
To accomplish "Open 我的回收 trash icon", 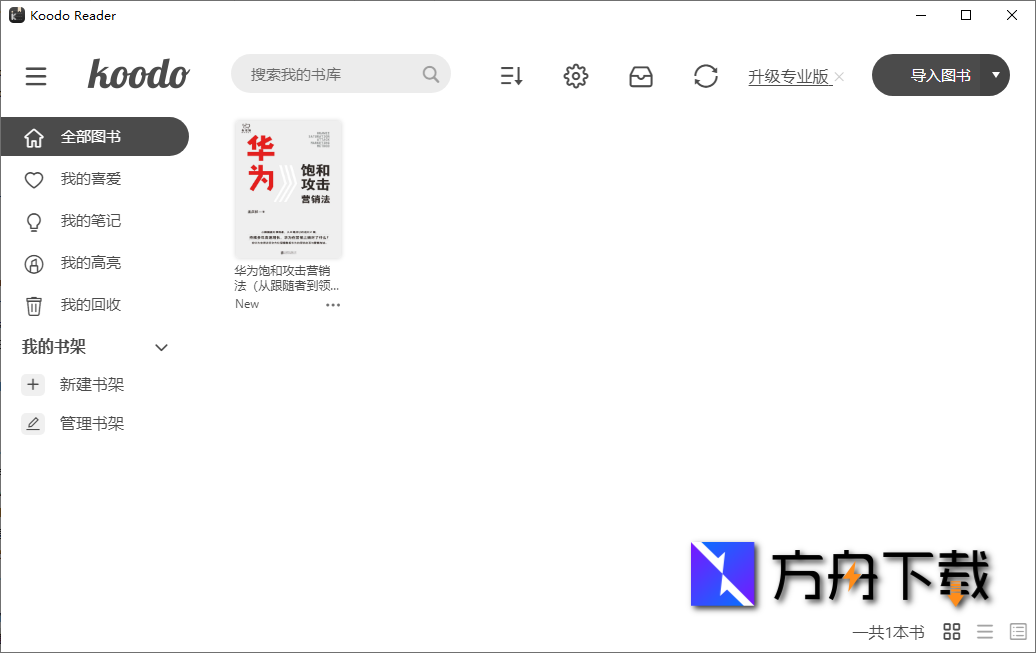I will click(x=33, y=305).
